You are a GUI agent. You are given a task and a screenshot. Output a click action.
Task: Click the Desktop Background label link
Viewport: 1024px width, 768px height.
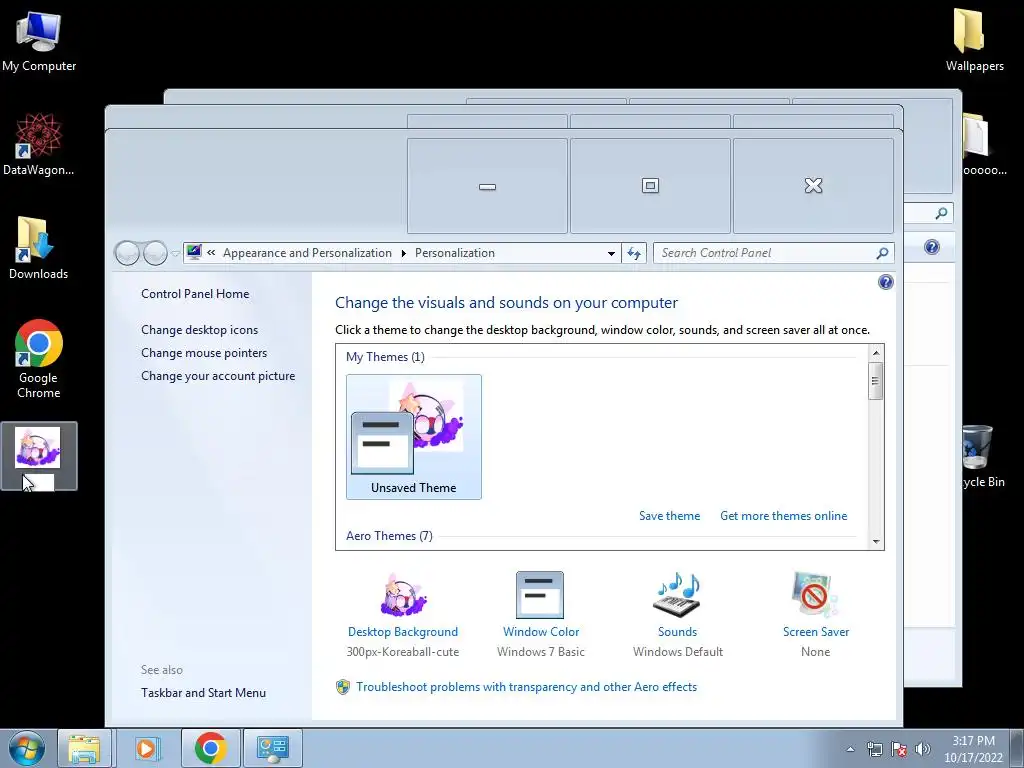point(402,632)
